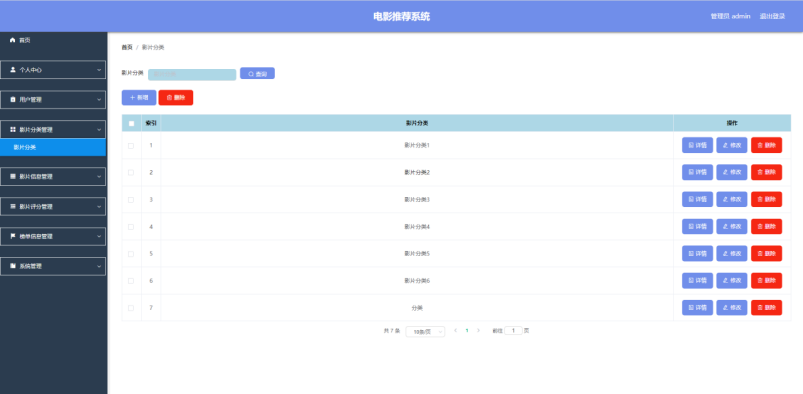Click the 查询 search button
The image size is (803, 394).
(257, 73)
